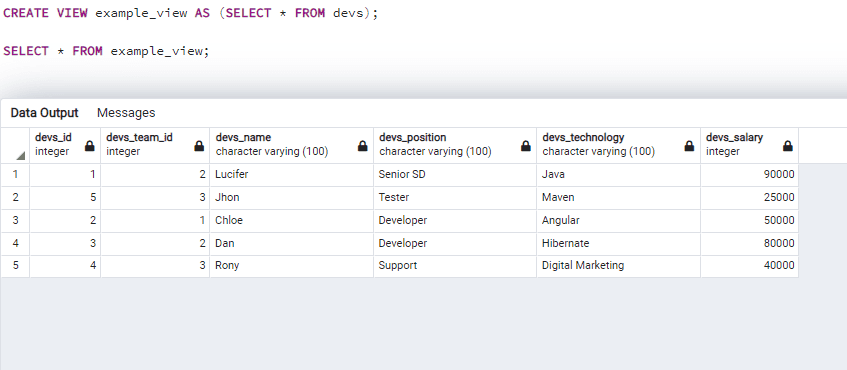Click the Java technology cell
This screenshot has height=370, width=847.
619,175
